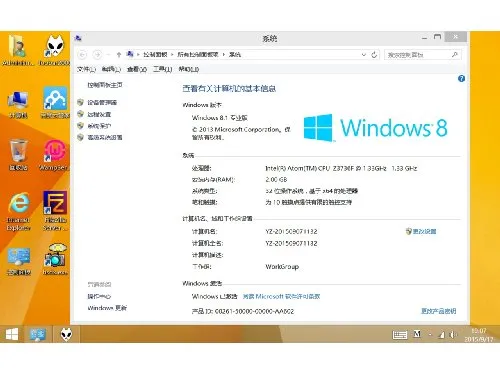The image size is (500, 375).
Task: Open 操作中心 link under See also
Action: [x=99, y=296]
